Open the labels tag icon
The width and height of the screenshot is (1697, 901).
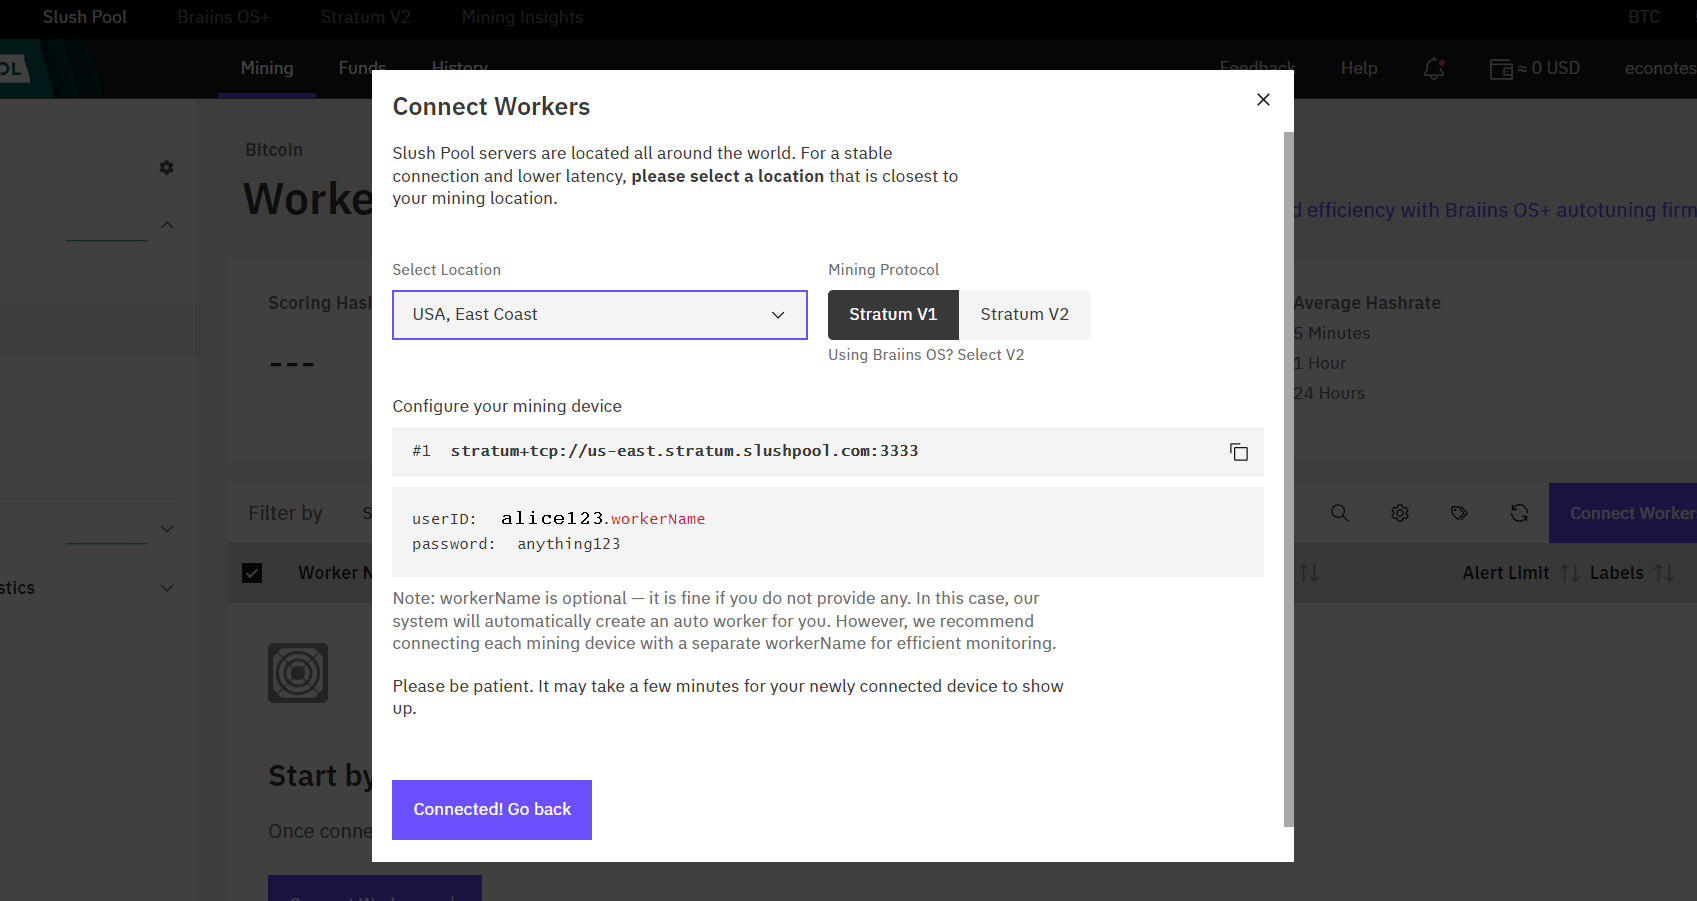coord(1460,513)
